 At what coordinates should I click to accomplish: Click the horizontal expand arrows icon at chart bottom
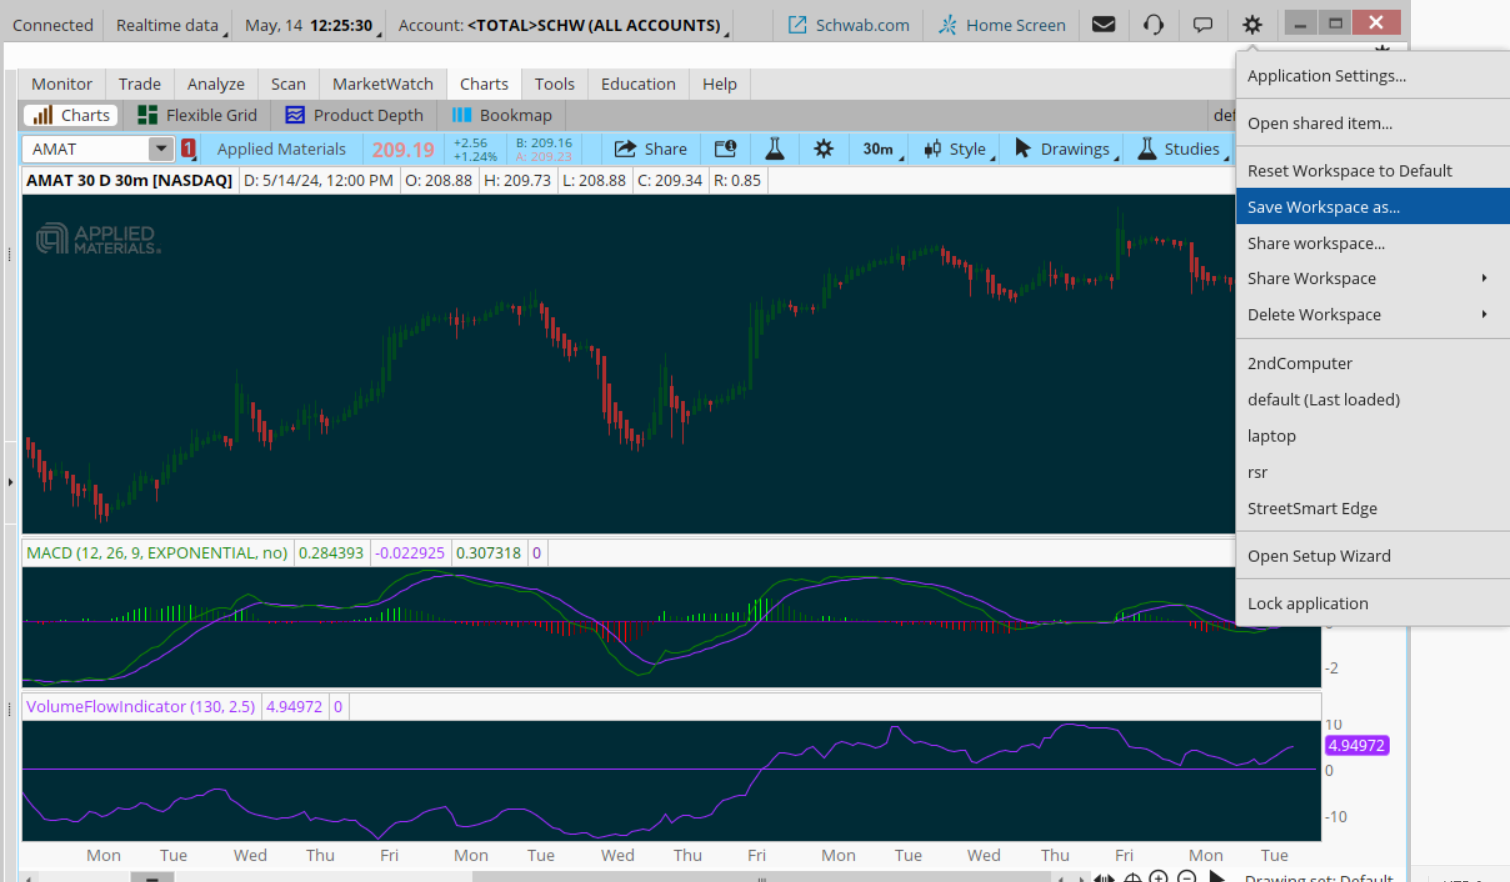pos(1104,878)
